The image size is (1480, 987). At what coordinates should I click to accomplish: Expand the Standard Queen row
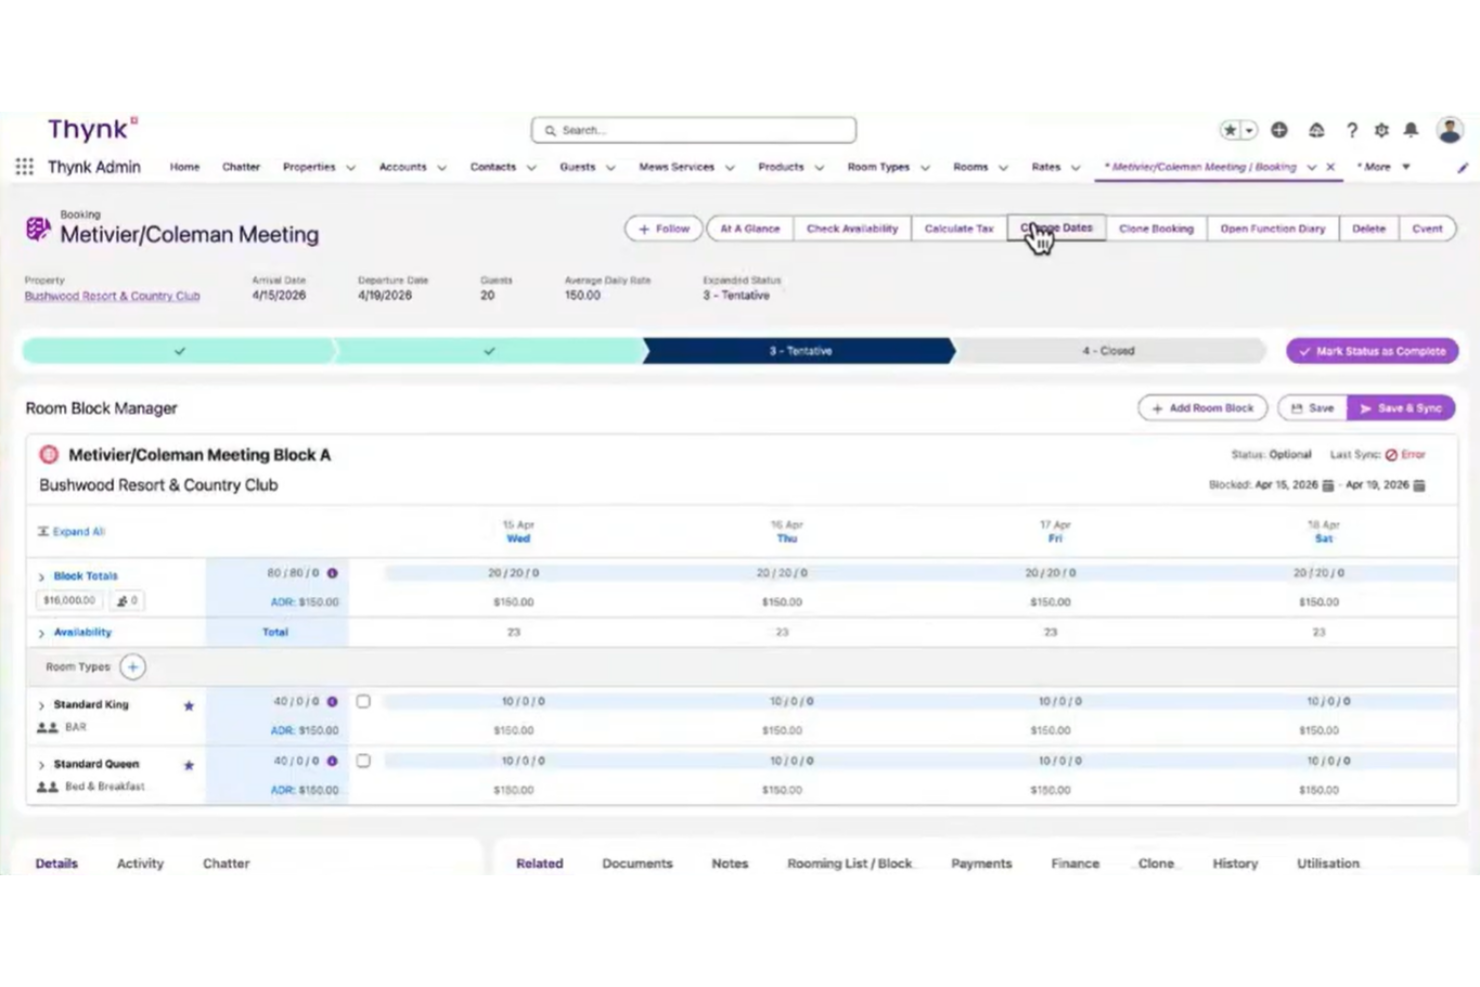(41, 765)
